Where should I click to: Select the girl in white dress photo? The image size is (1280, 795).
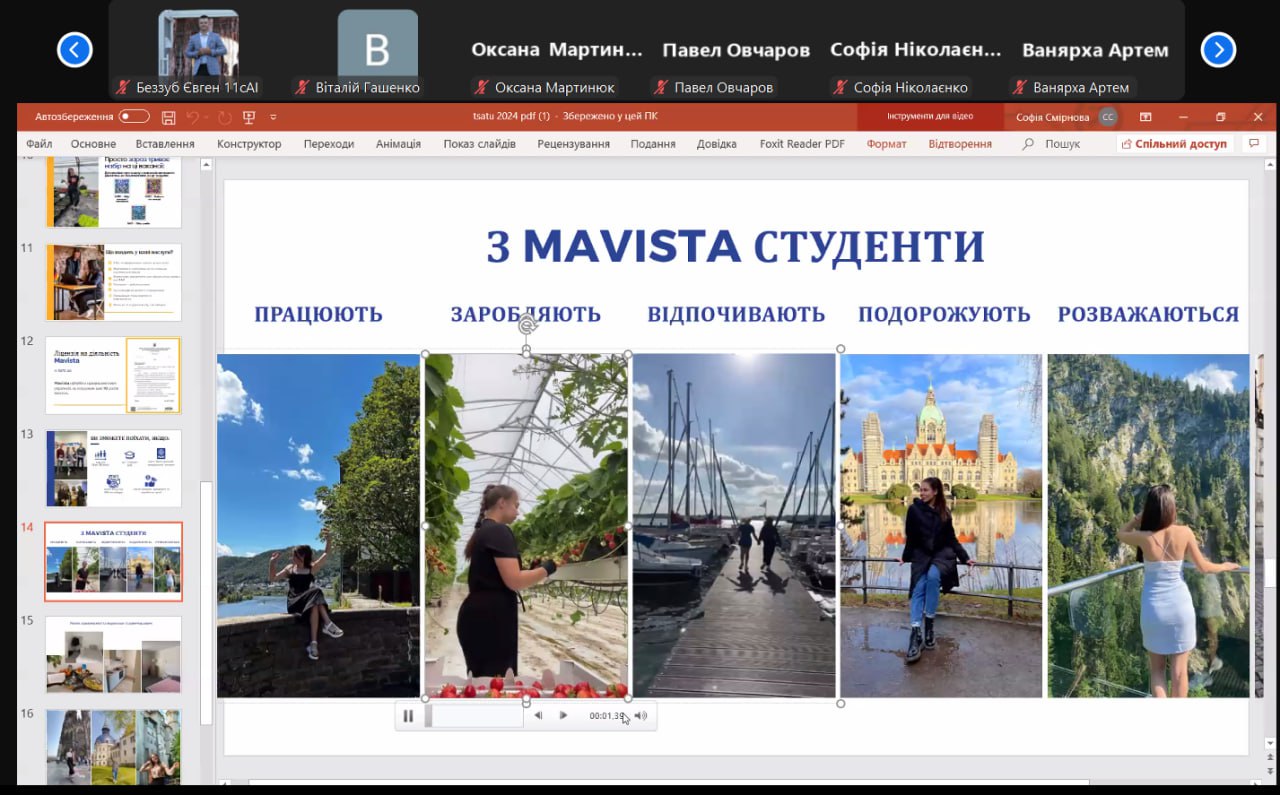click(x=1148, y=525)
